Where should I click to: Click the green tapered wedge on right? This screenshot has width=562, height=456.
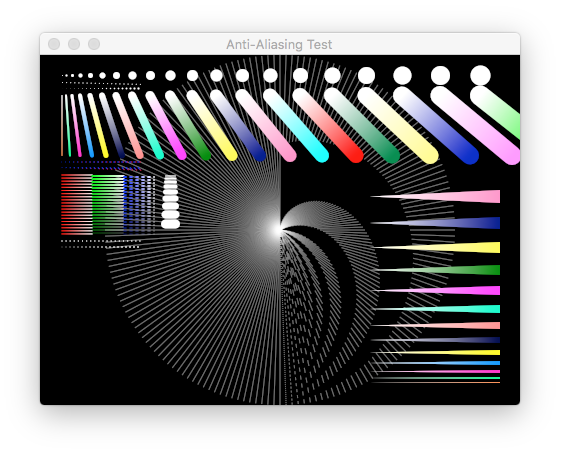pyautogui.click(x=437, y=270)
